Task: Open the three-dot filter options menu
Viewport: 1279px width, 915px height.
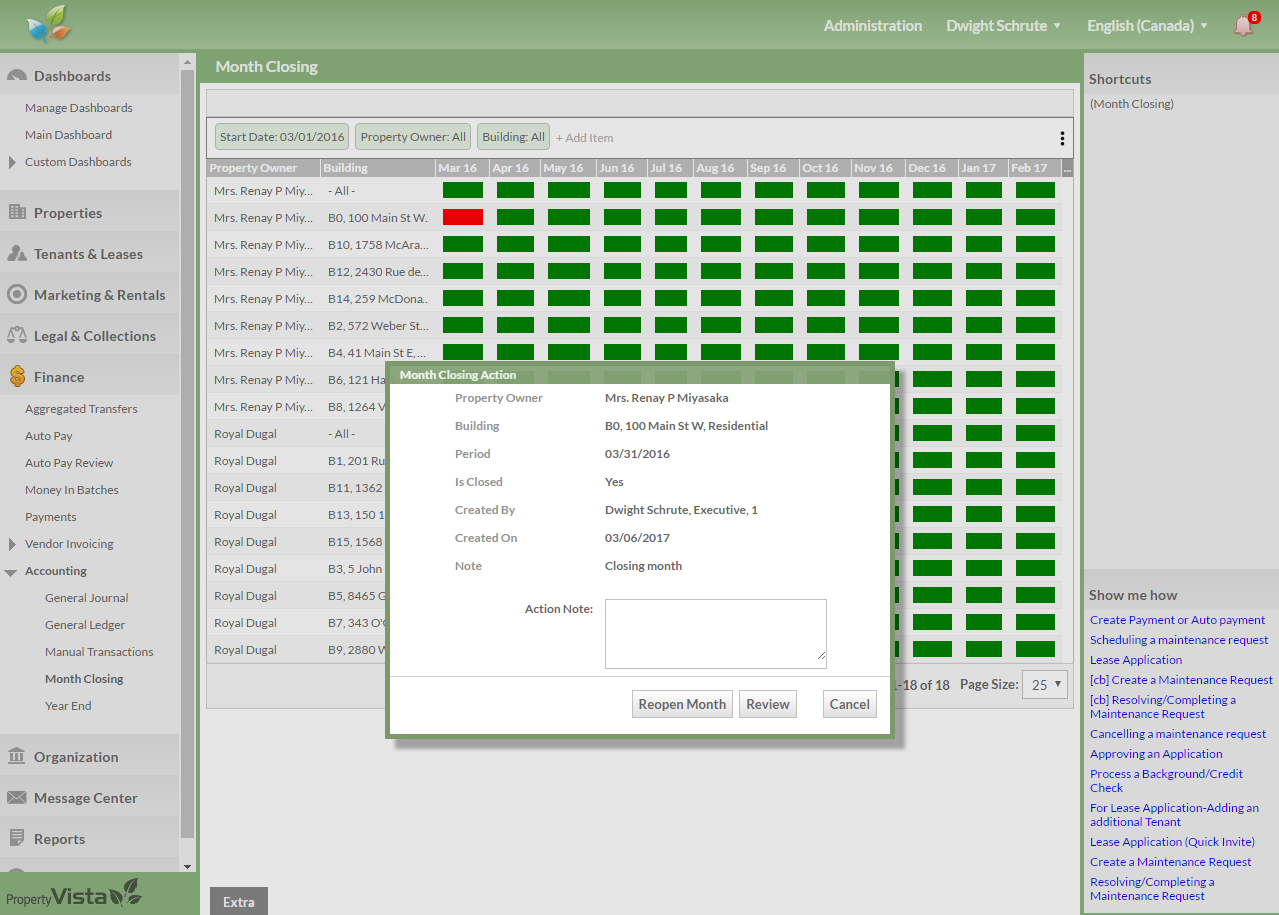Action: (1062, 138)
